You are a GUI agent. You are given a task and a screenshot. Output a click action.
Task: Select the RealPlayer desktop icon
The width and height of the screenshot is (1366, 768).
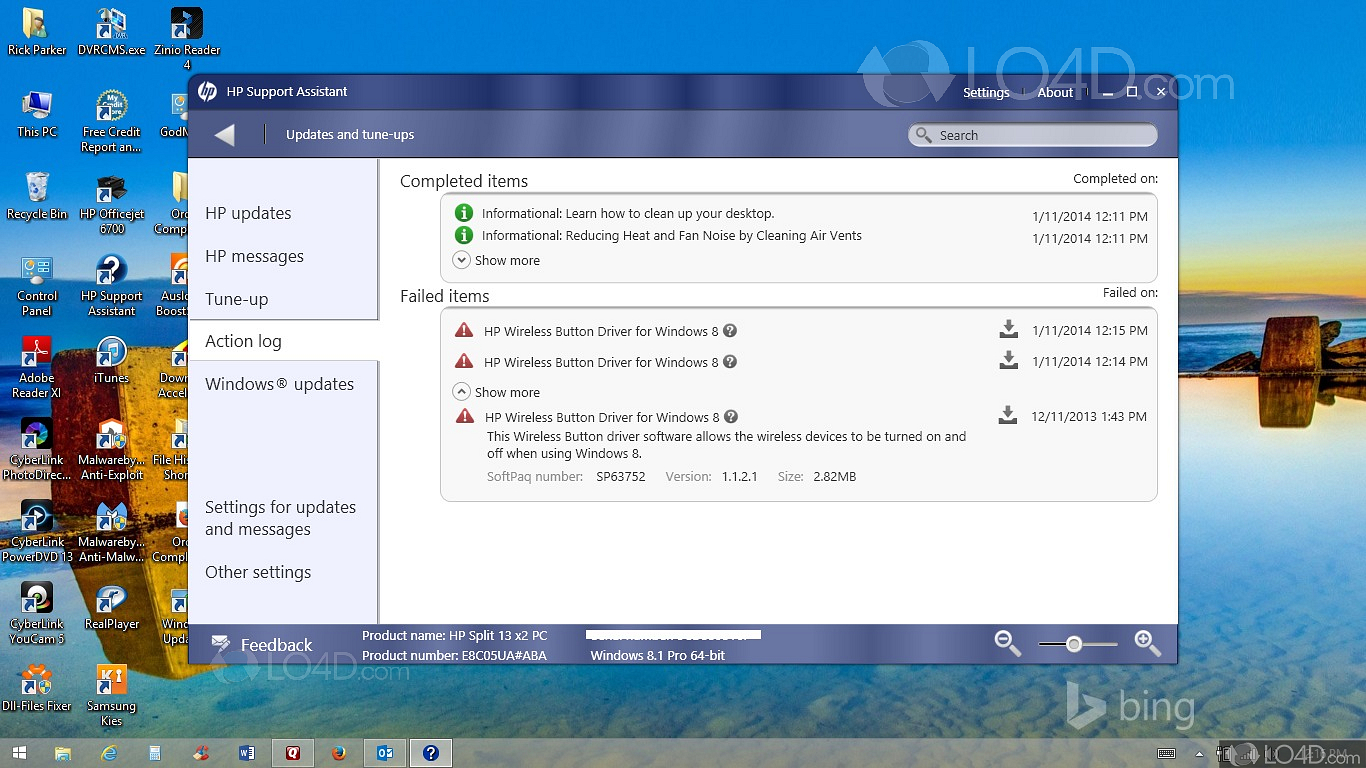111,606
